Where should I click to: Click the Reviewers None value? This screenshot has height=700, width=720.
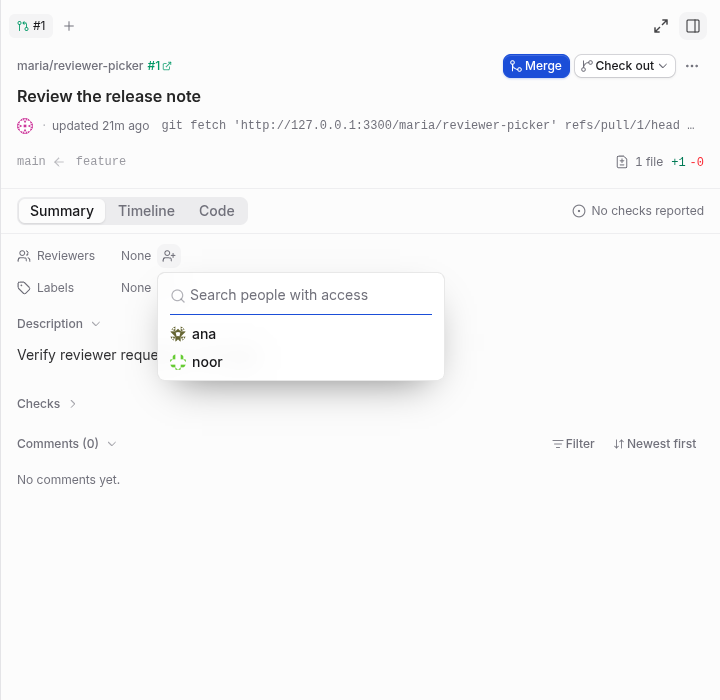click(136, 256)
